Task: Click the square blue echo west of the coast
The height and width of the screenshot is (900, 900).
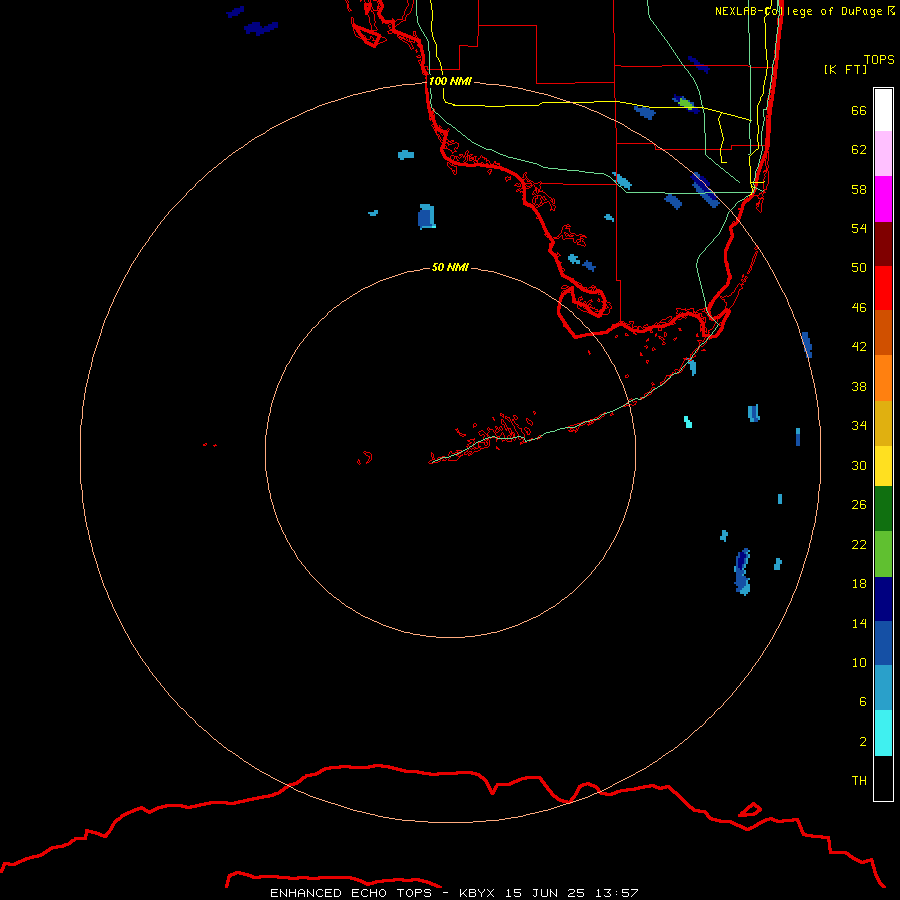Action: coord(426,216)
